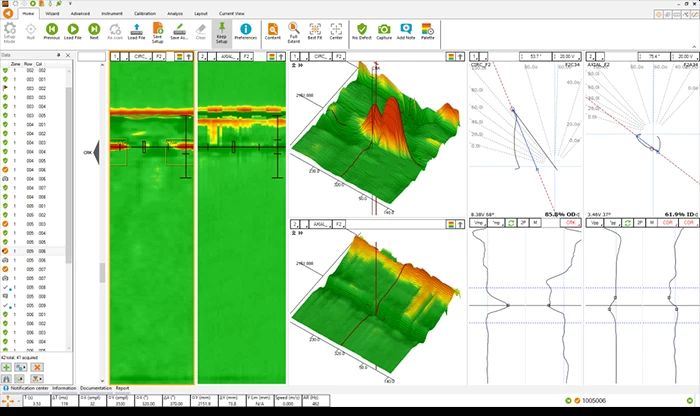Open the Vmp measurement dropdown under CIRC Lissajous
This screenshot has height=416, width=700.
(479, 223)
